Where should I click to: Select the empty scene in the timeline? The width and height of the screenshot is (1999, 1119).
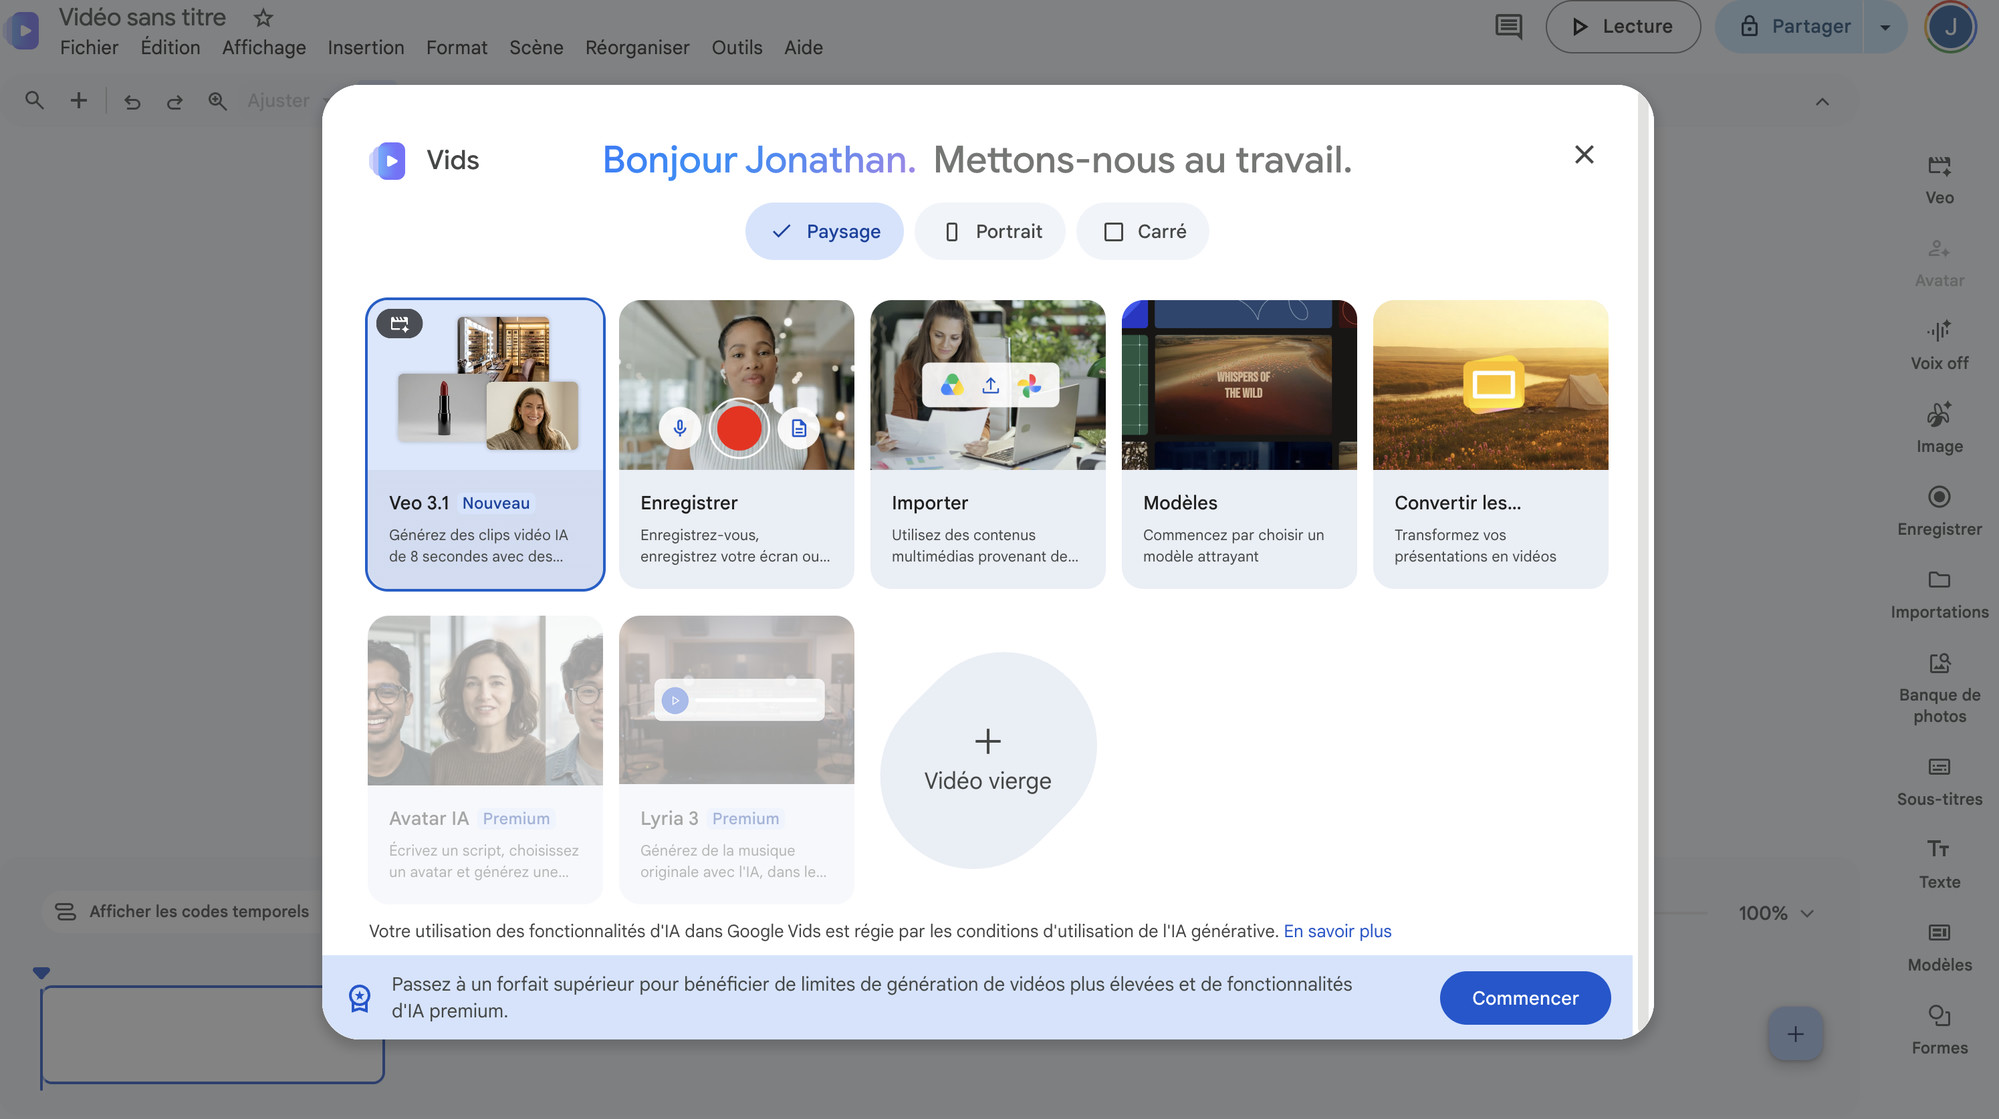pos(212,1035)
